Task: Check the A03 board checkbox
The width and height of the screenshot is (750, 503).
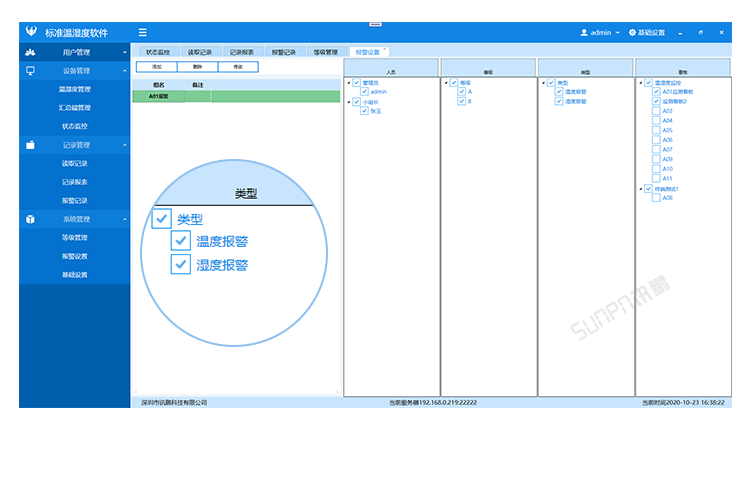Action: pyautogui.click(x=656, y=111)
